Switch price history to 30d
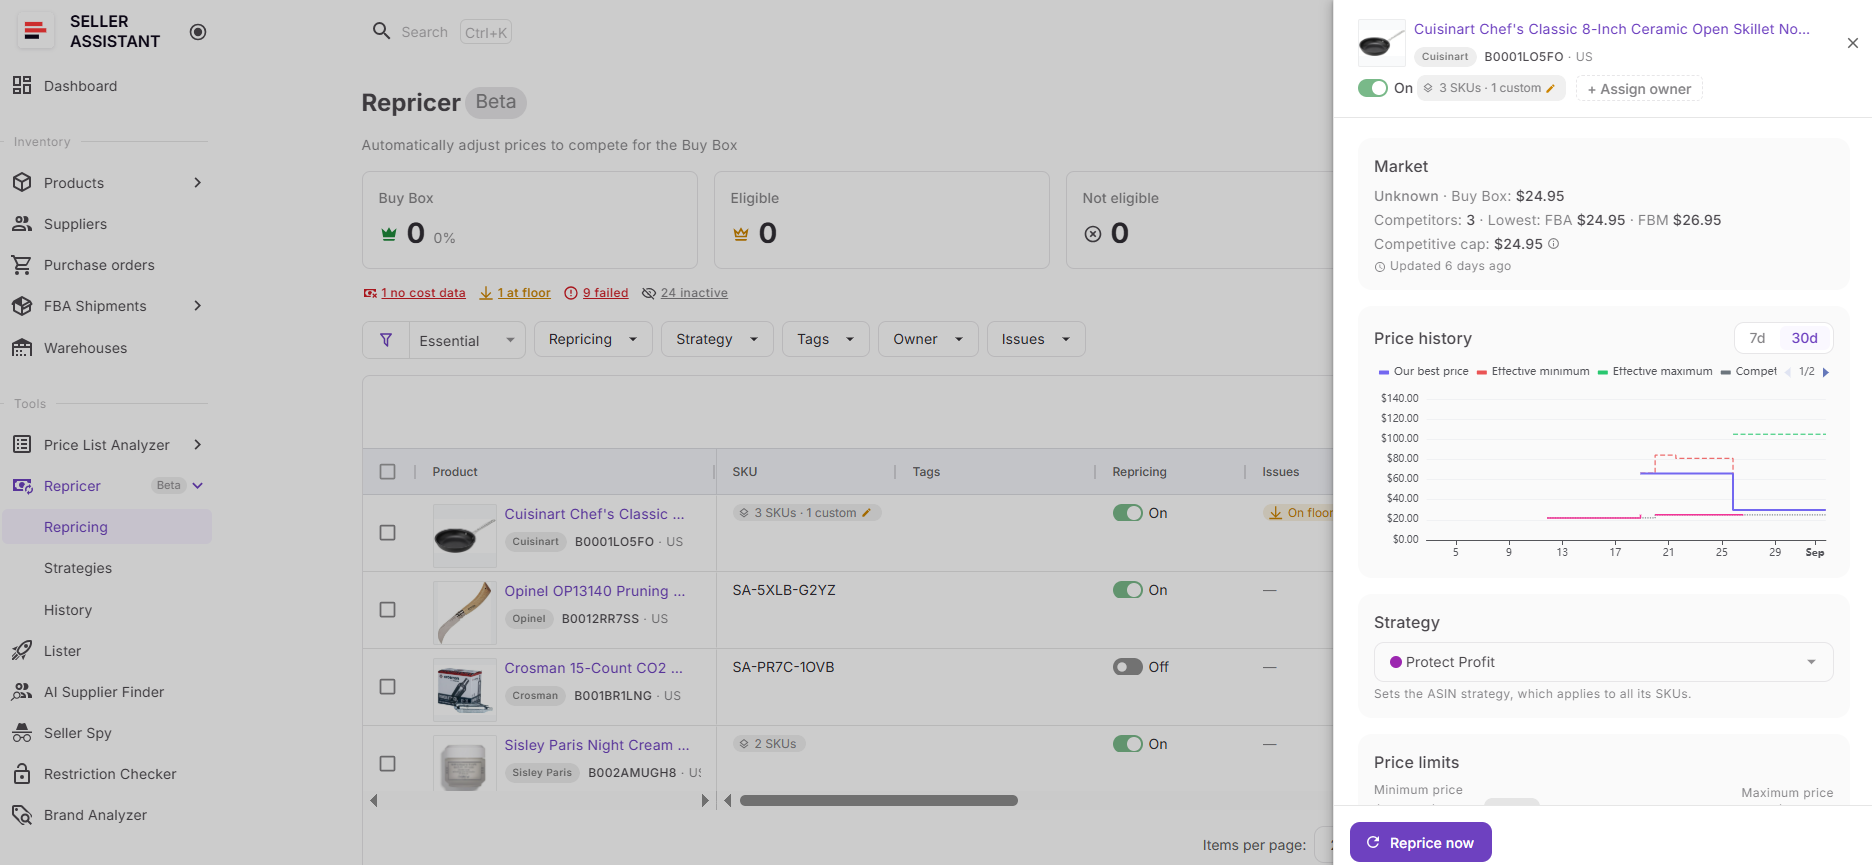Image resolution: width=1872 pixels, height=865 pixels. (x=1805, y=338)
